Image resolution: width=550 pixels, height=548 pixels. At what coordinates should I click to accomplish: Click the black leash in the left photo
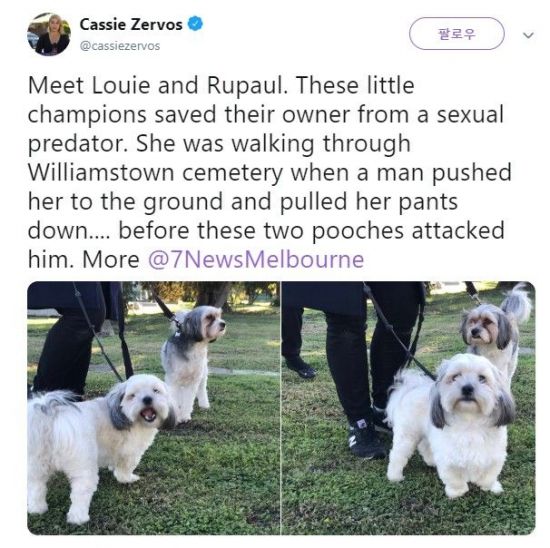coord(98,333)
